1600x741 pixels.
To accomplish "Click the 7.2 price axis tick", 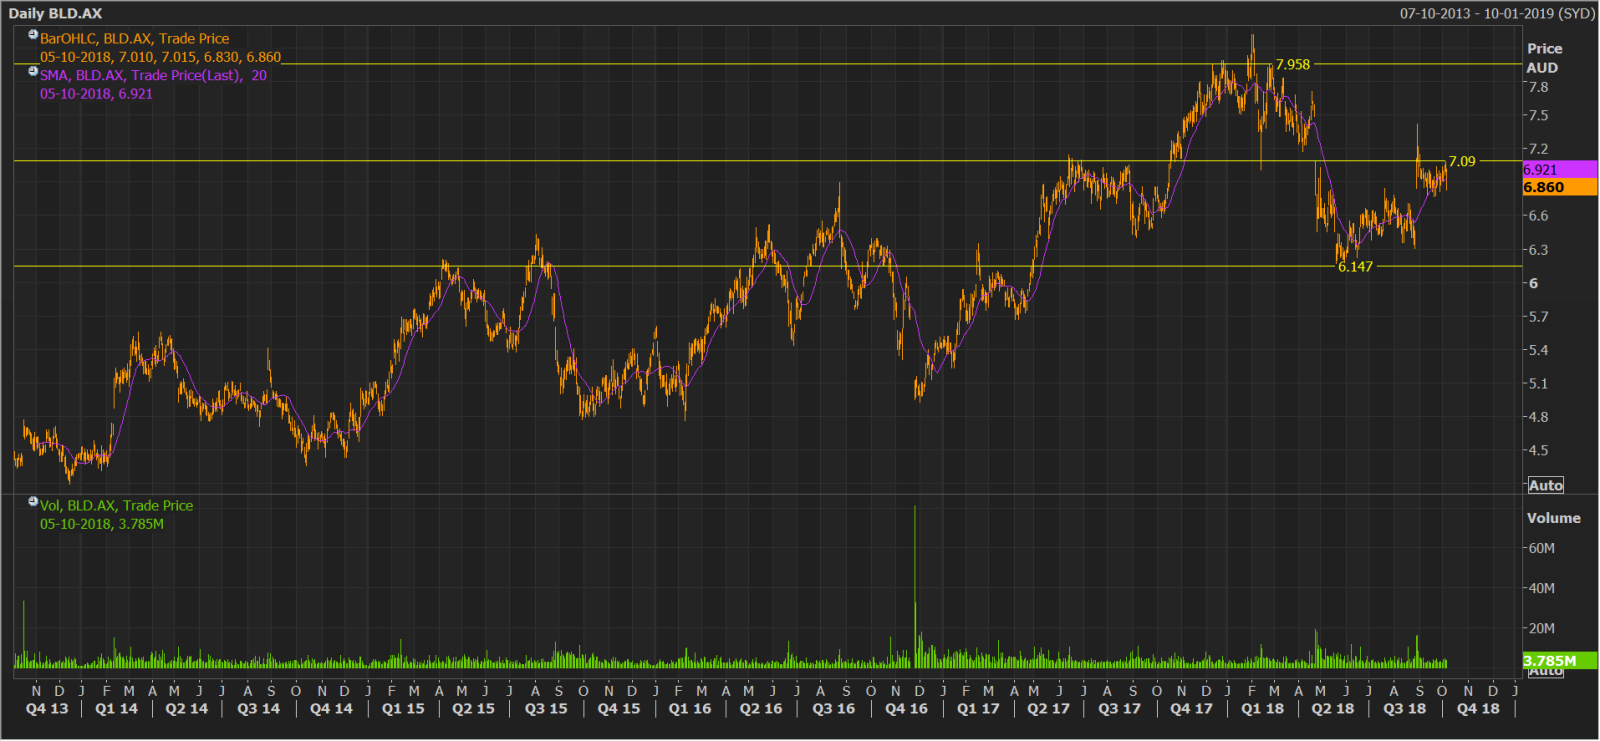I will [x=1538, y=149].
